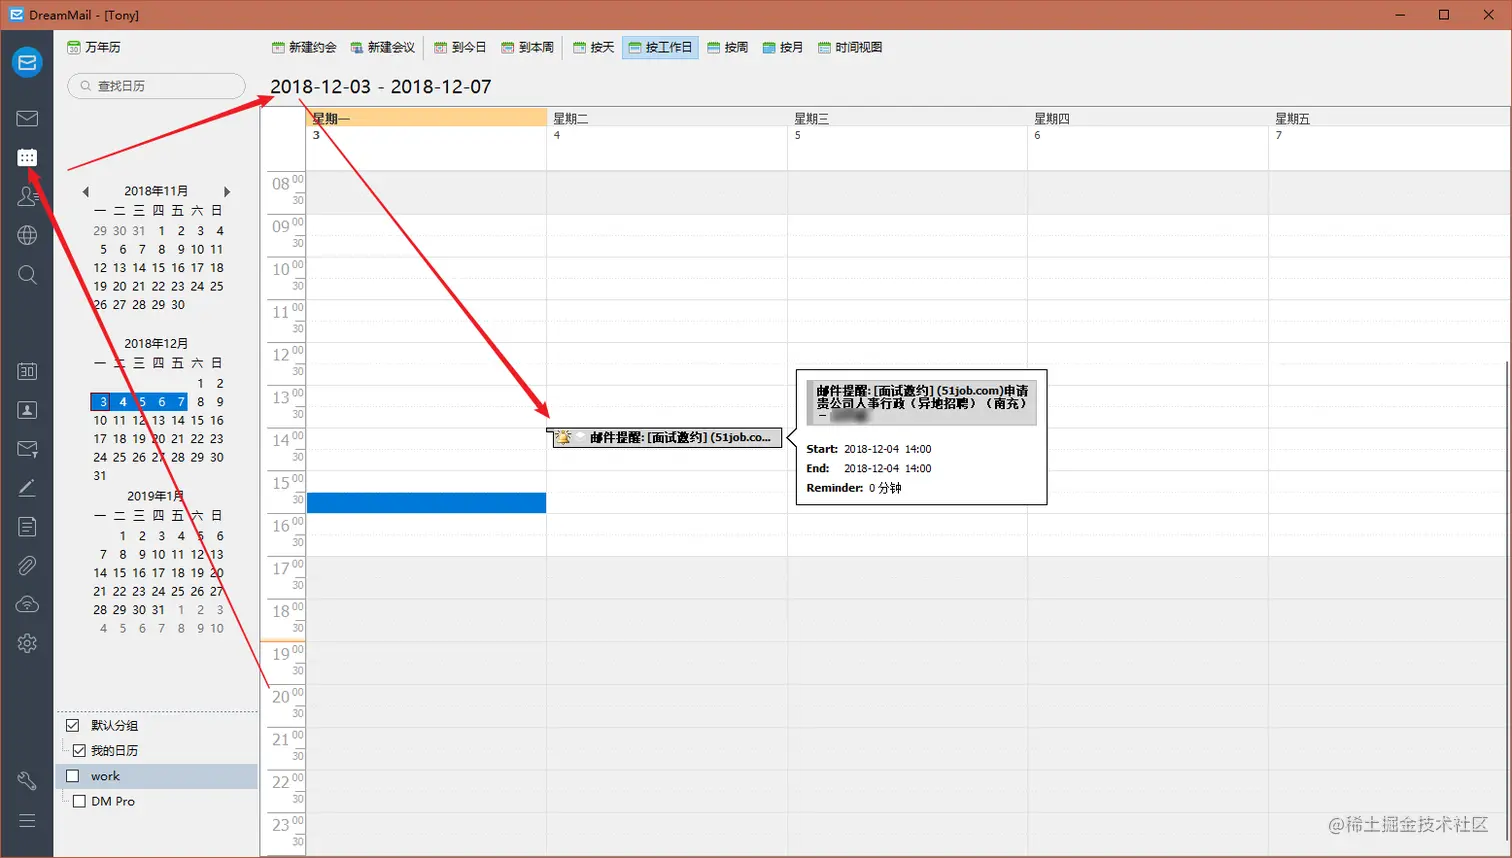The height and width of the screenshot is (858, 1512).
Task: Click the 23:00 time label
Action: tap(287, 825)
